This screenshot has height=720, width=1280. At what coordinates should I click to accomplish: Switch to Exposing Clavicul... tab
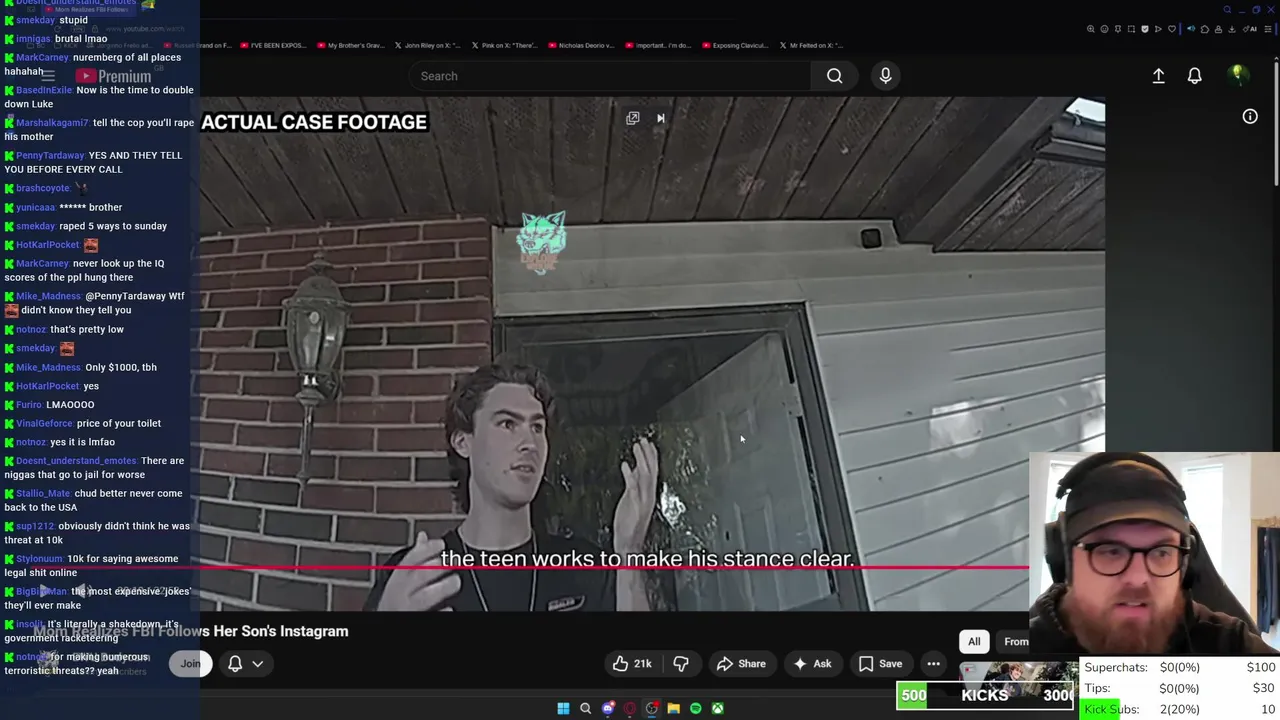(735, 45)
